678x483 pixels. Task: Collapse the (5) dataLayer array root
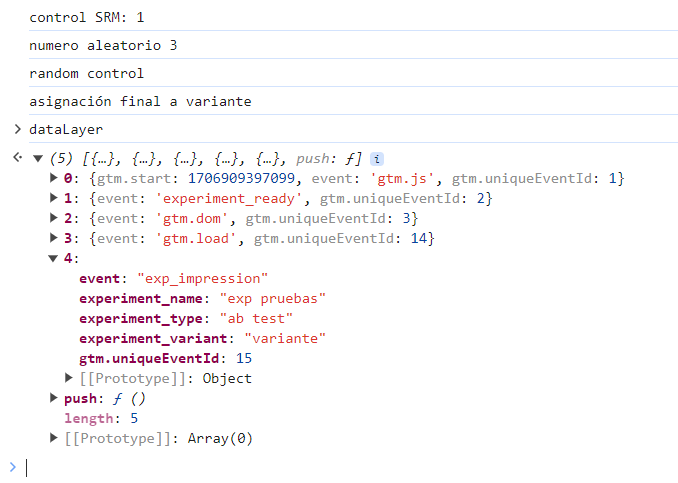38,159
